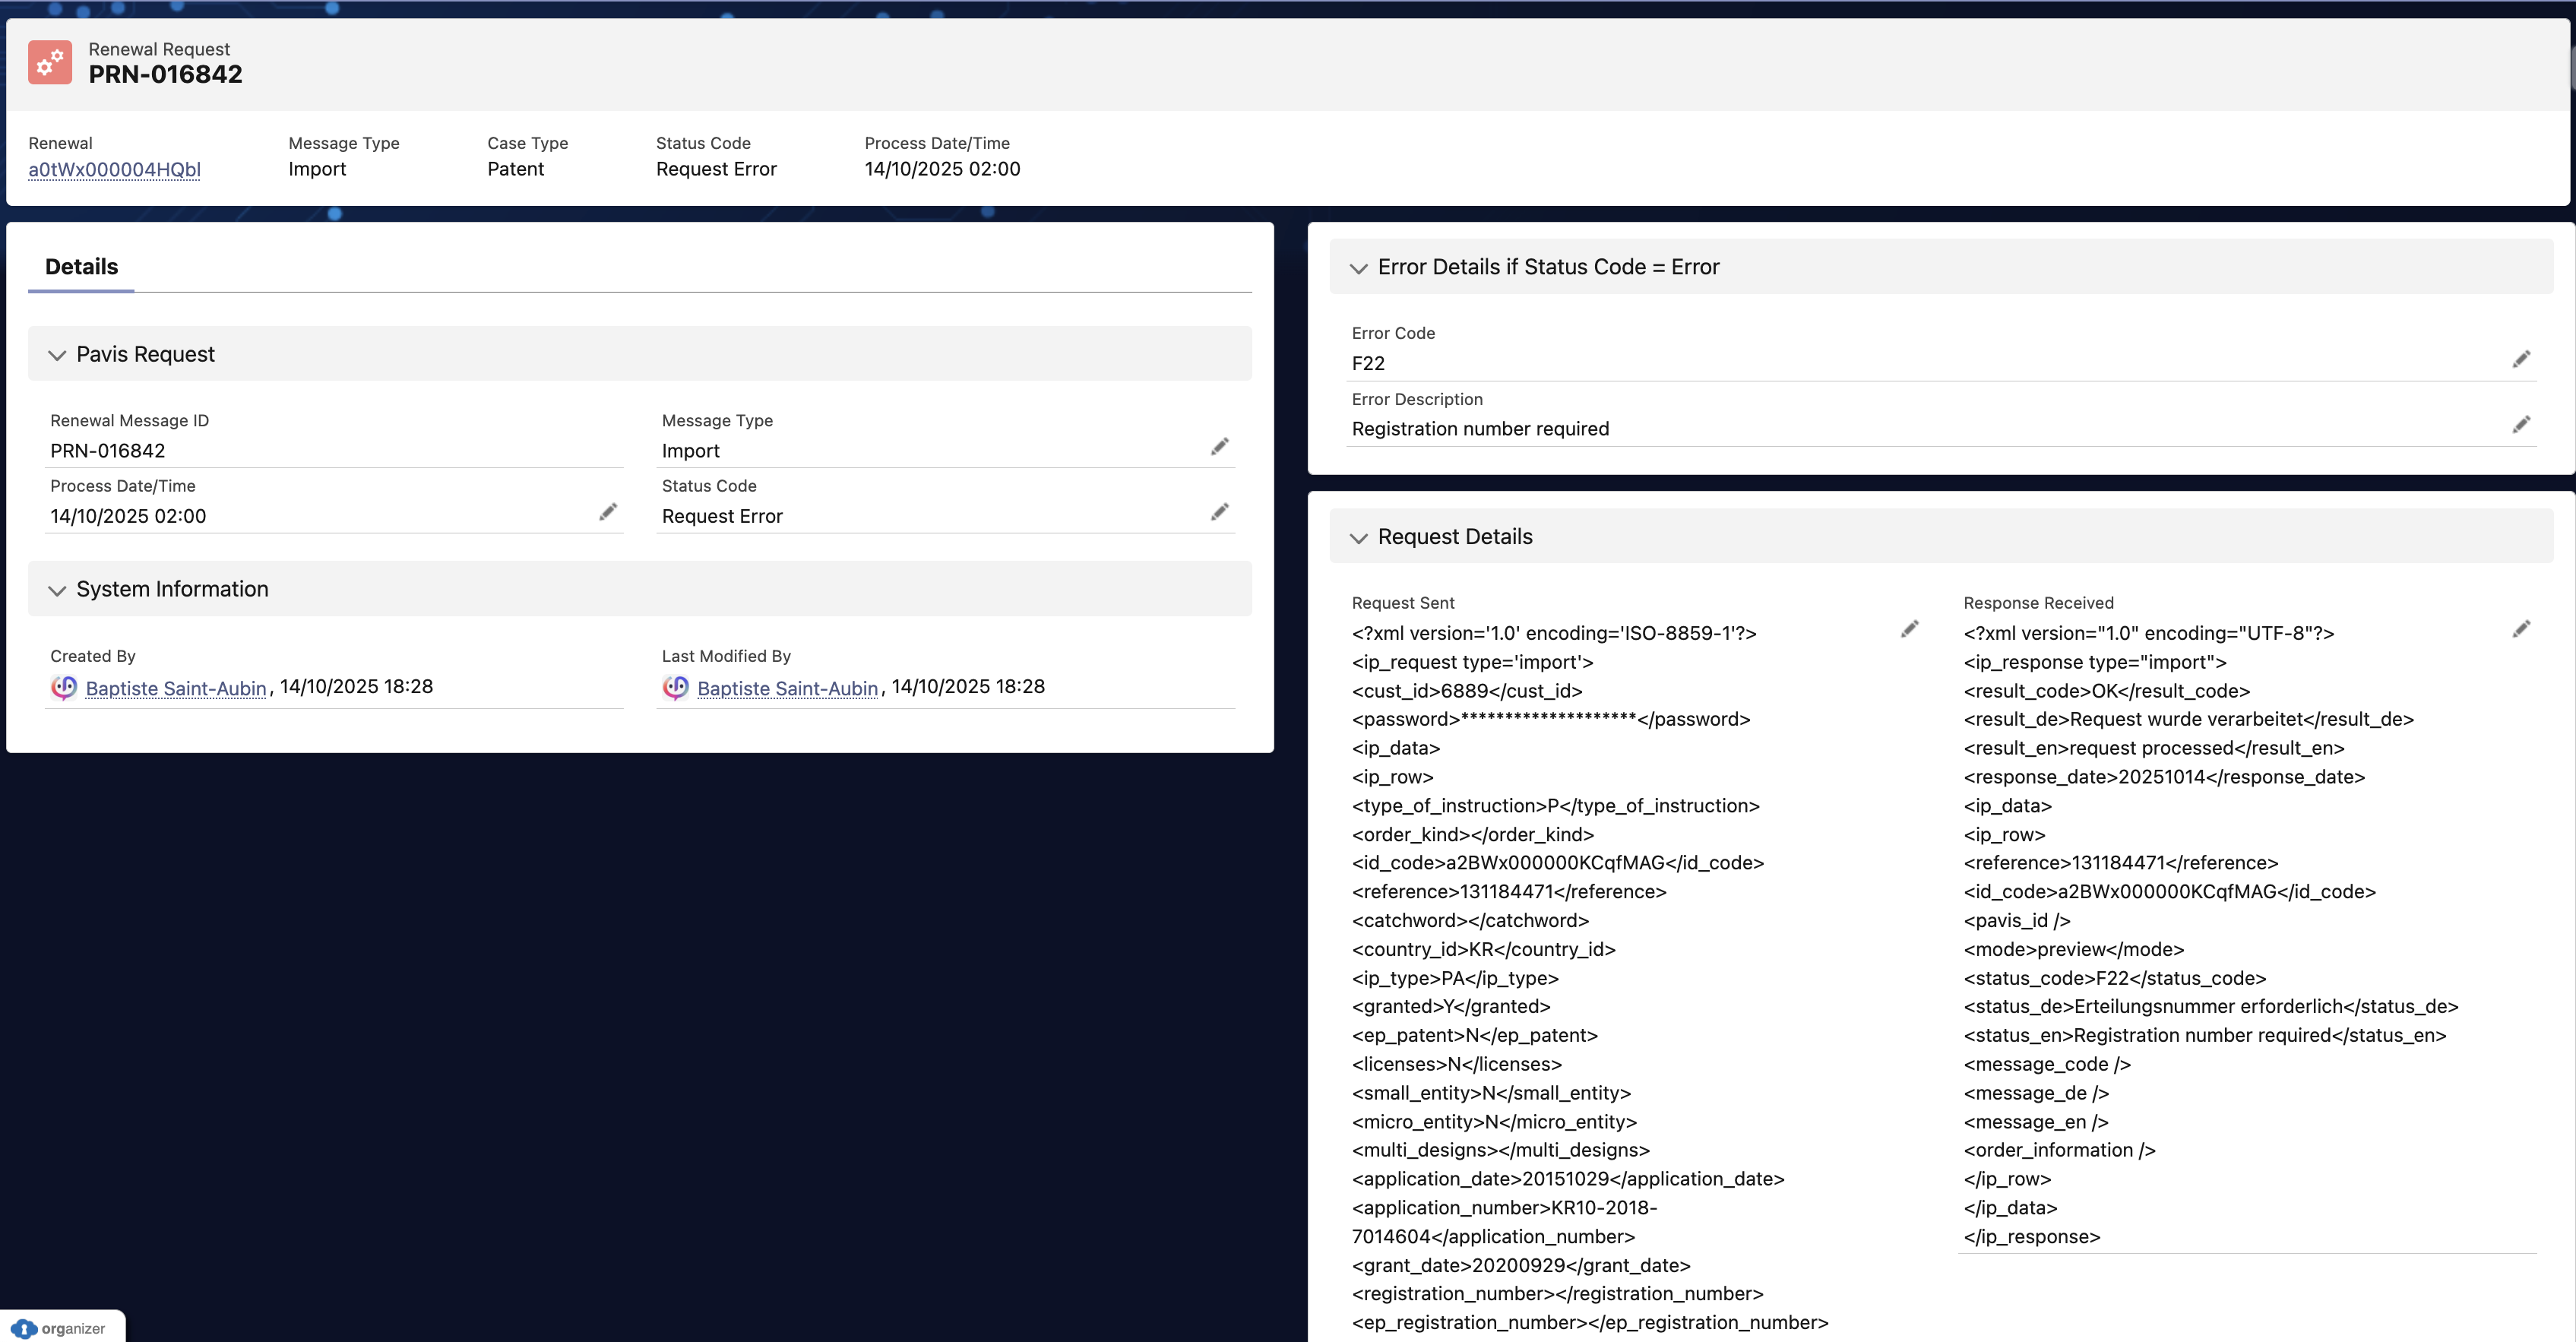
Task: Click the Registration number required description field
Action: point(1480,429)
